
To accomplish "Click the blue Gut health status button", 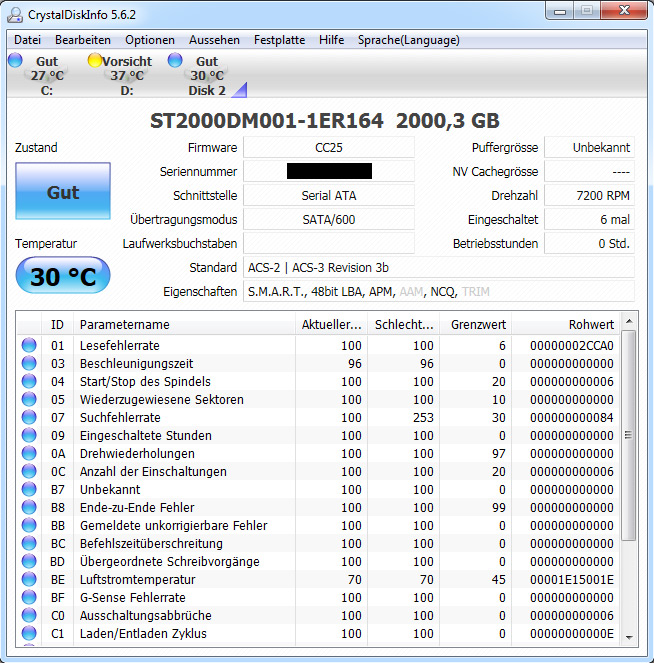I will tap(63, 191).
